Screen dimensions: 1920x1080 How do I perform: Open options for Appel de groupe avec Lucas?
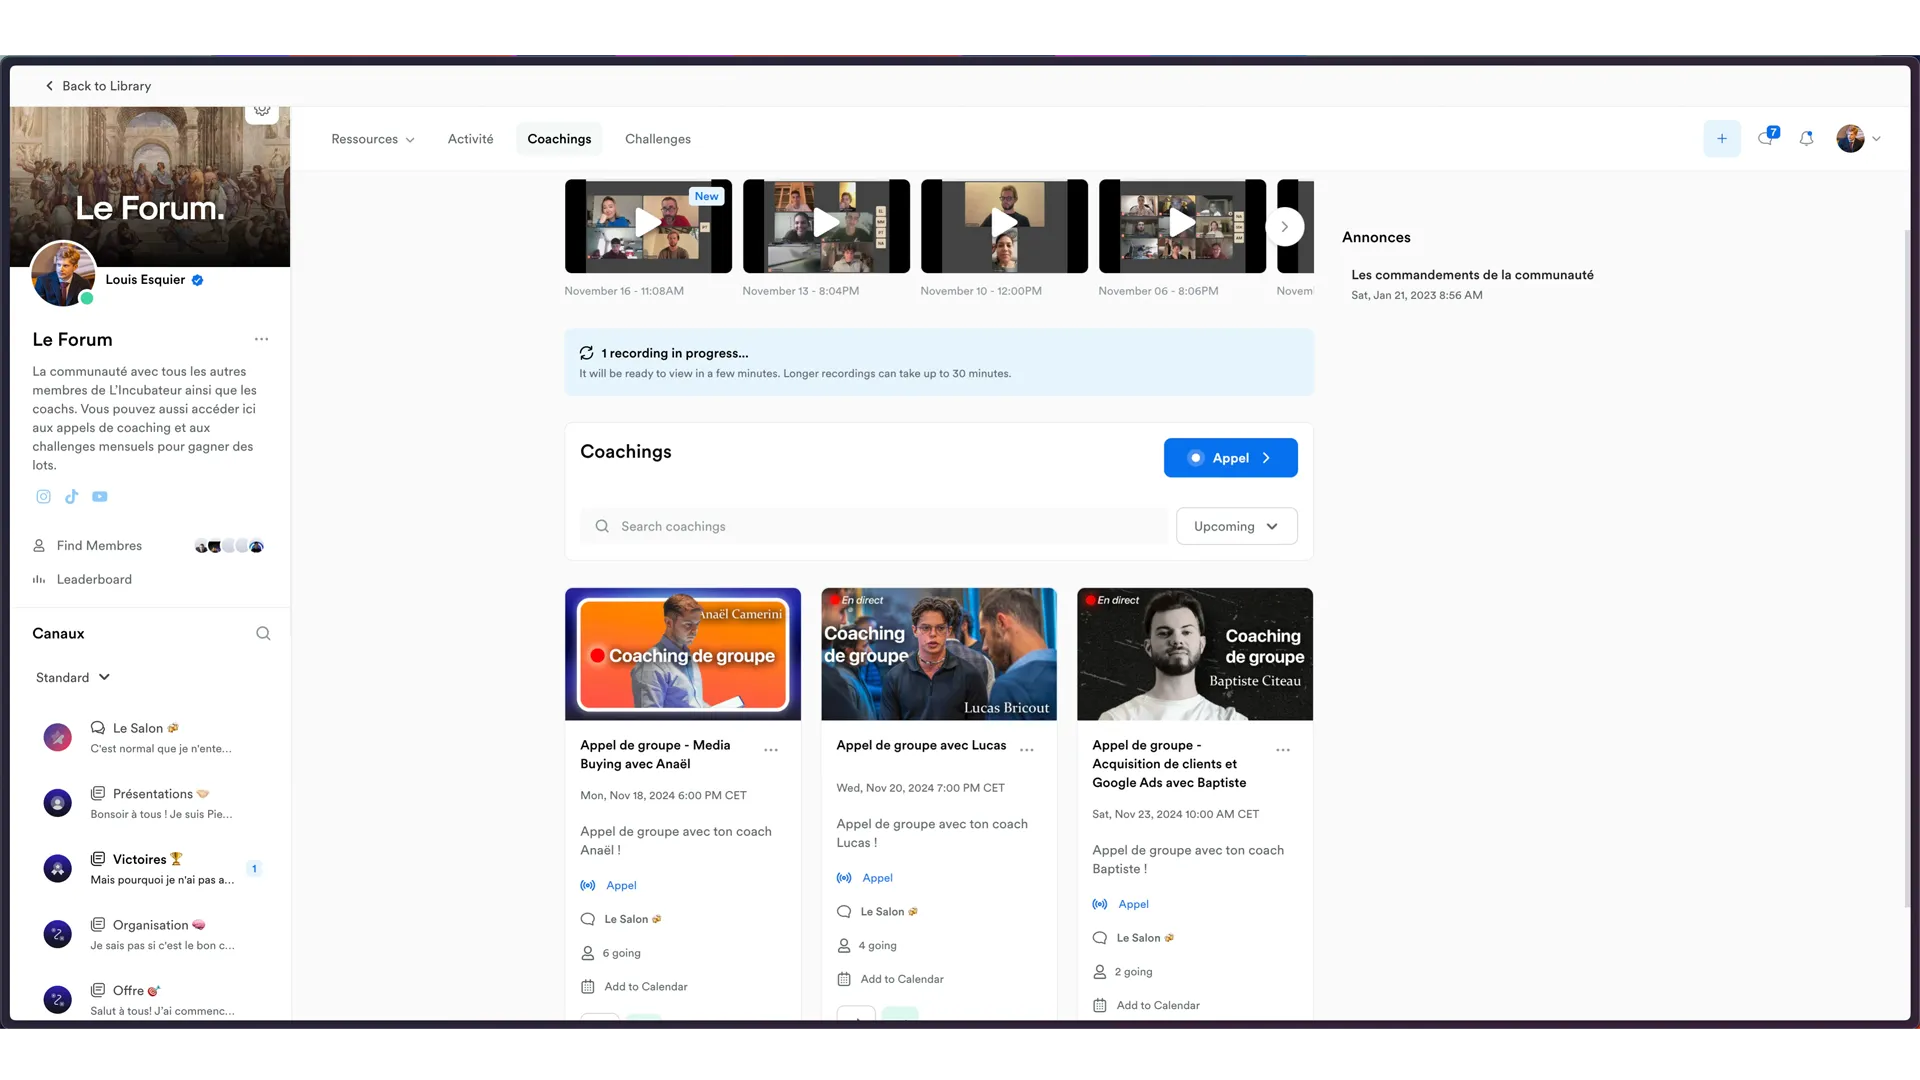[1027, 750]
